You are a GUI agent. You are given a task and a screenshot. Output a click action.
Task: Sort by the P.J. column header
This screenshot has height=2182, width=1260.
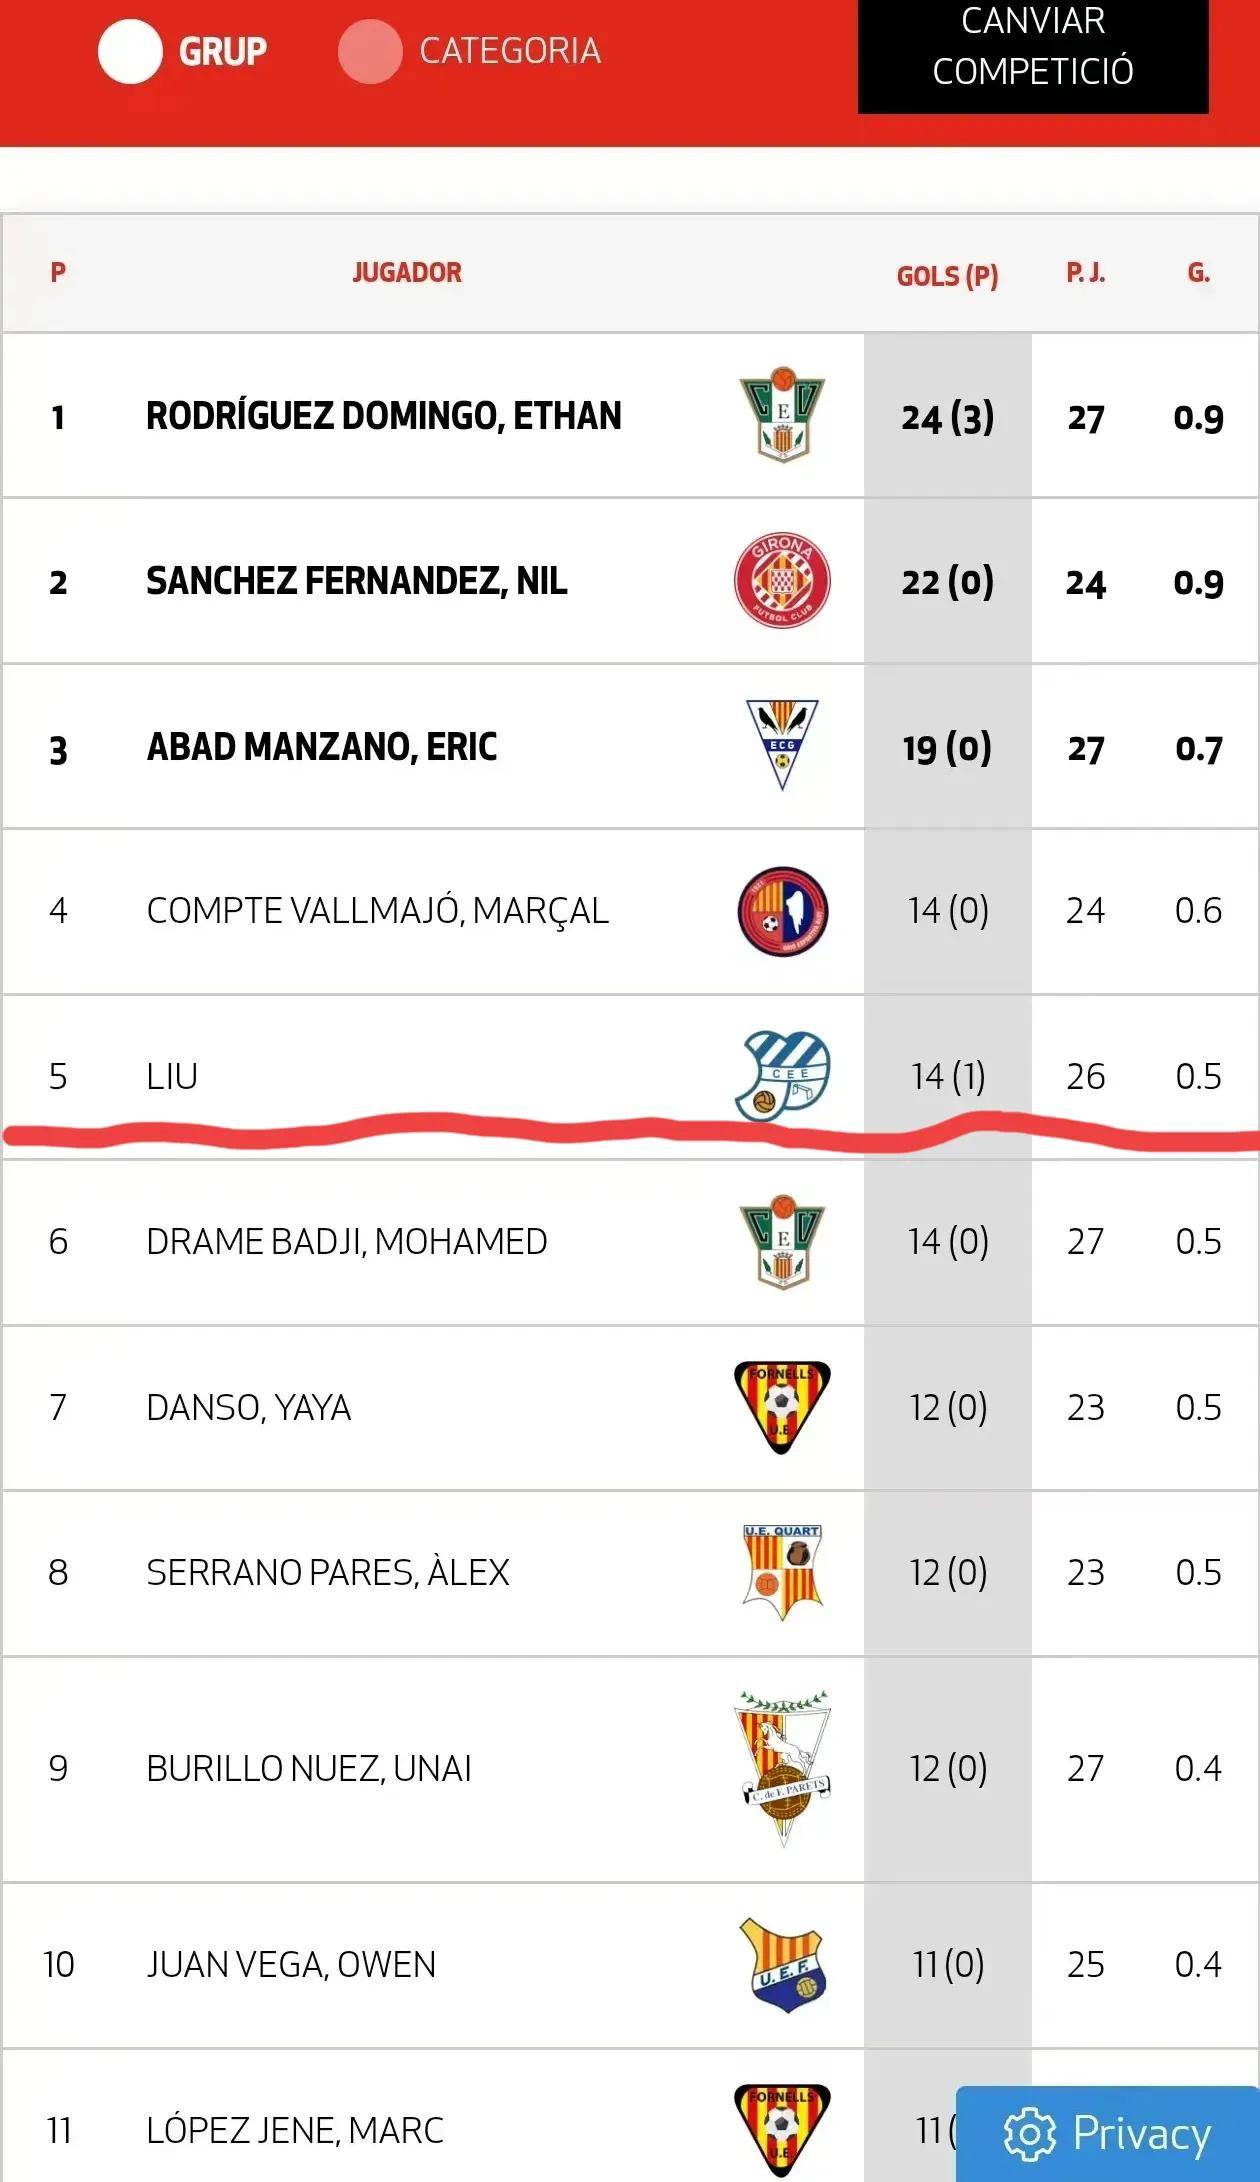click(1086, 273)
